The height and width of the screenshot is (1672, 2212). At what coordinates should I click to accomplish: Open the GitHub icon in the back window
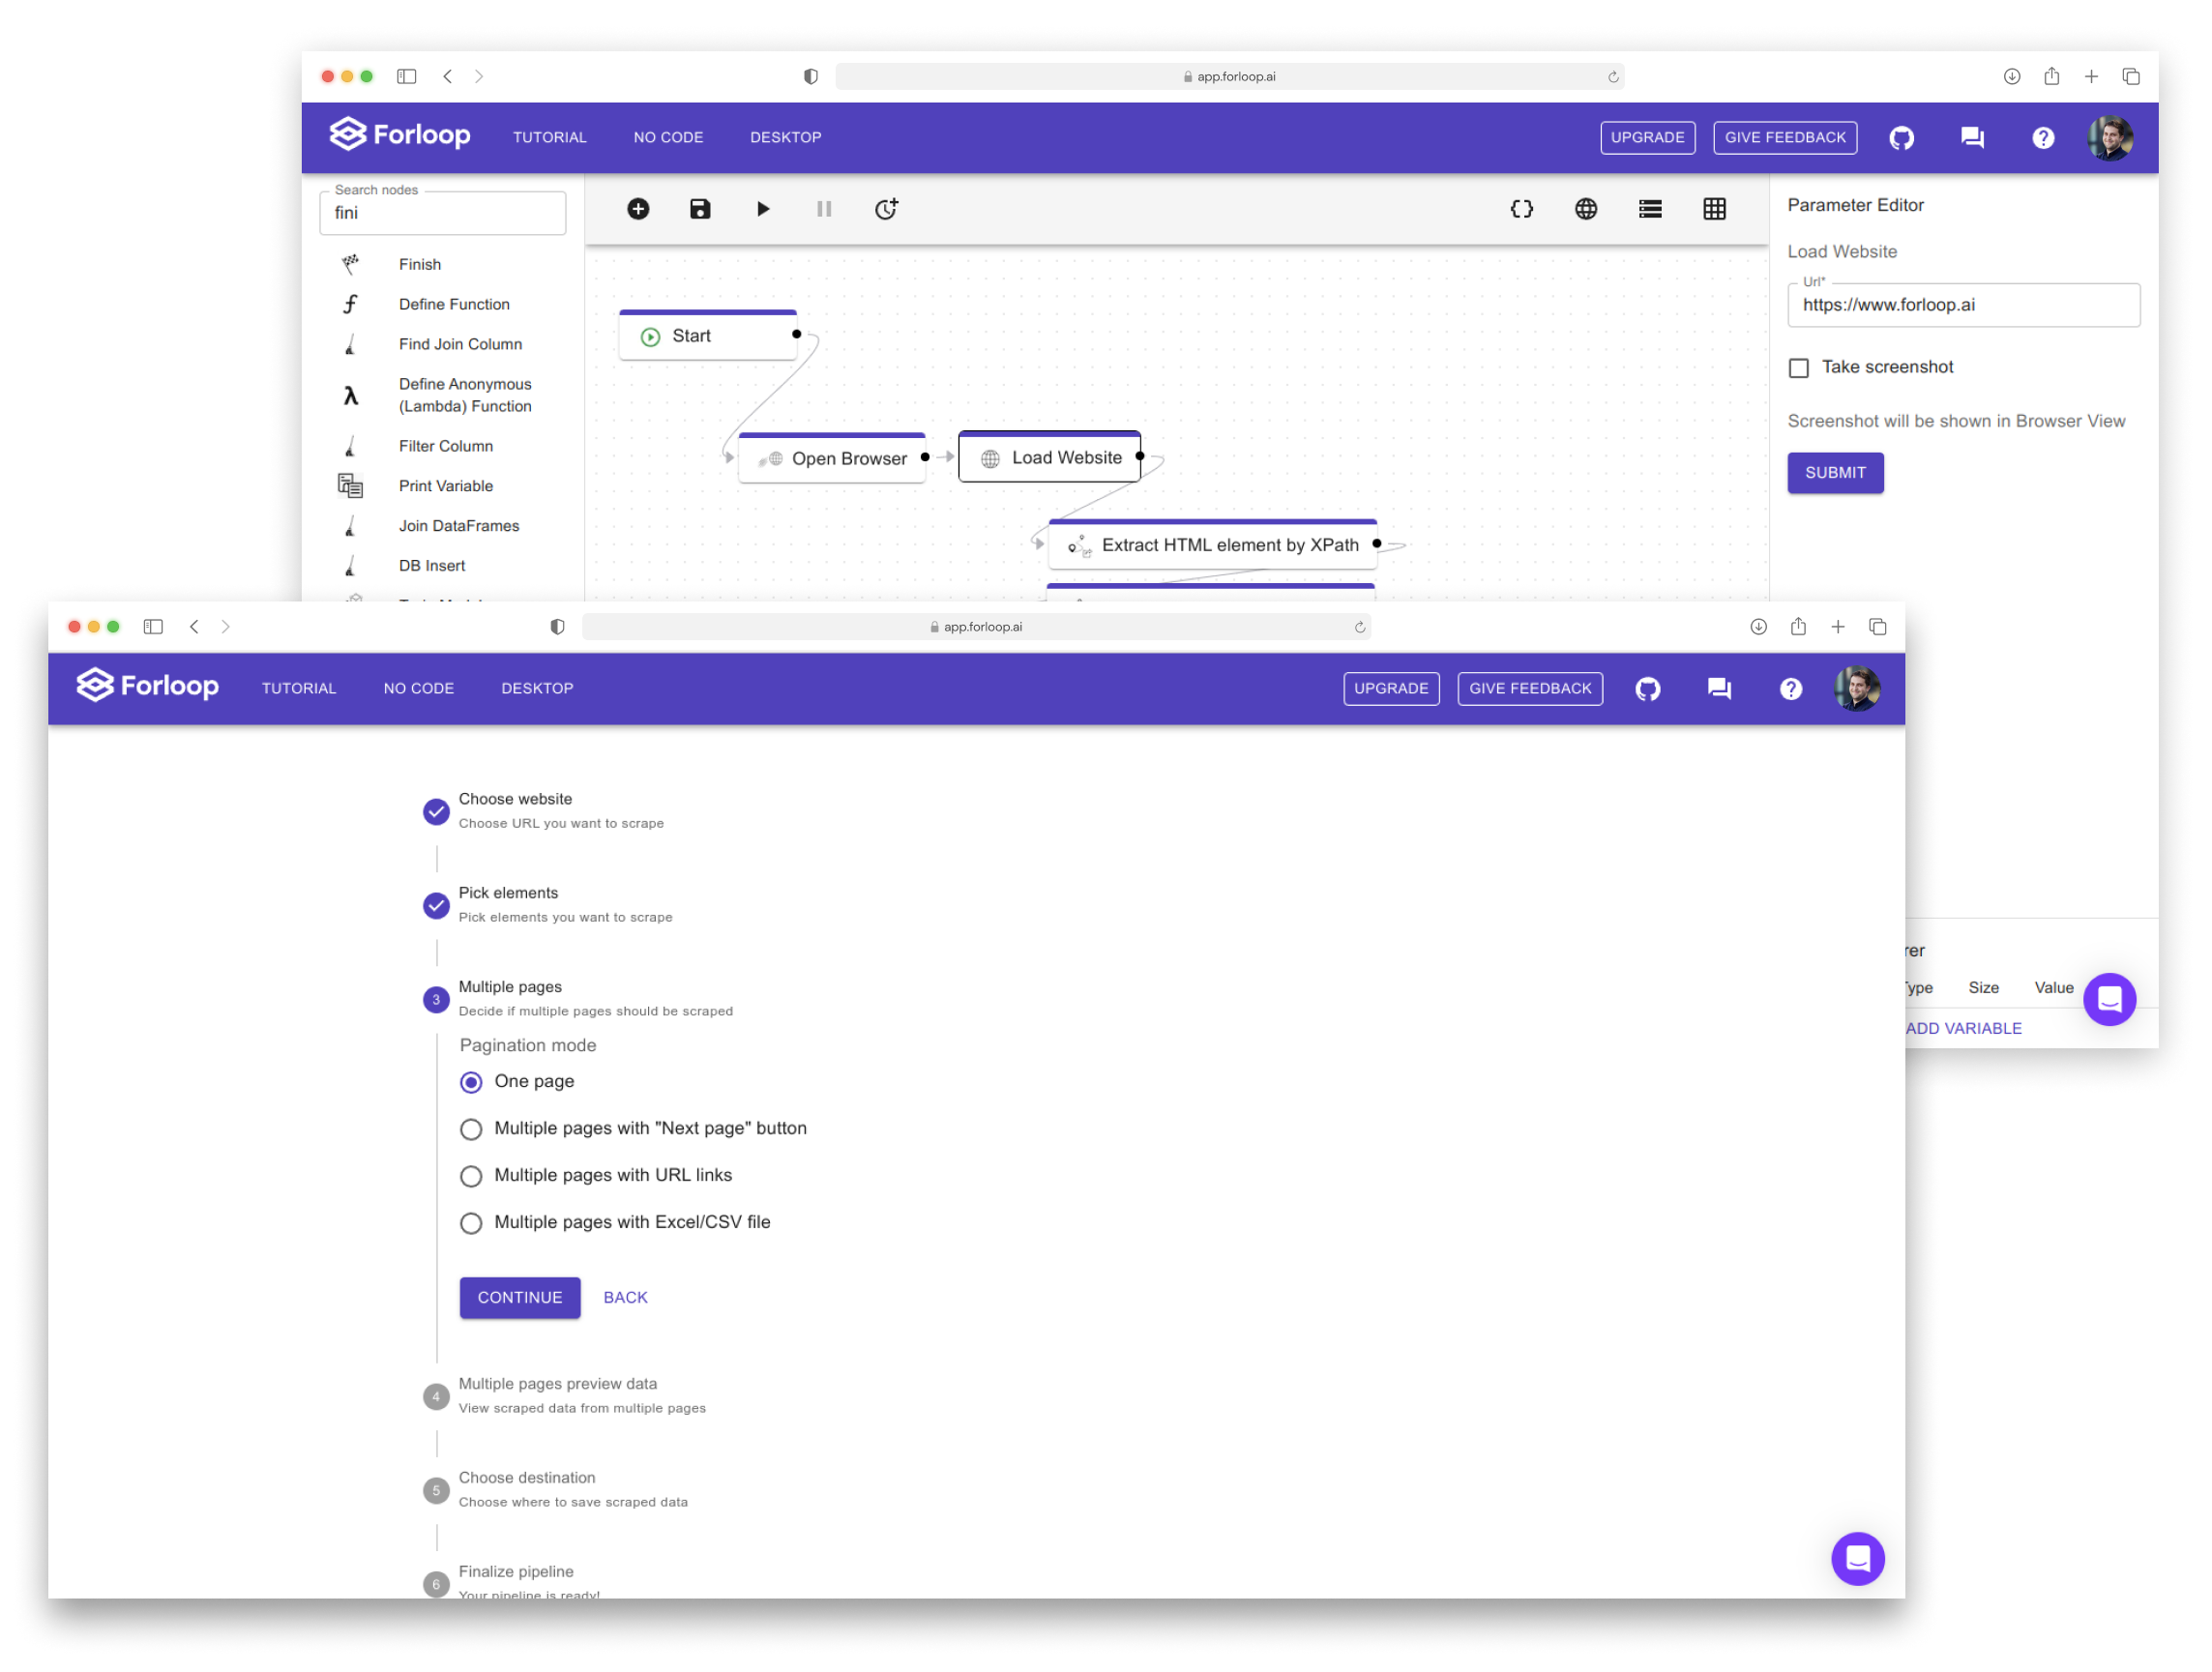click(x=1901, y=138)
